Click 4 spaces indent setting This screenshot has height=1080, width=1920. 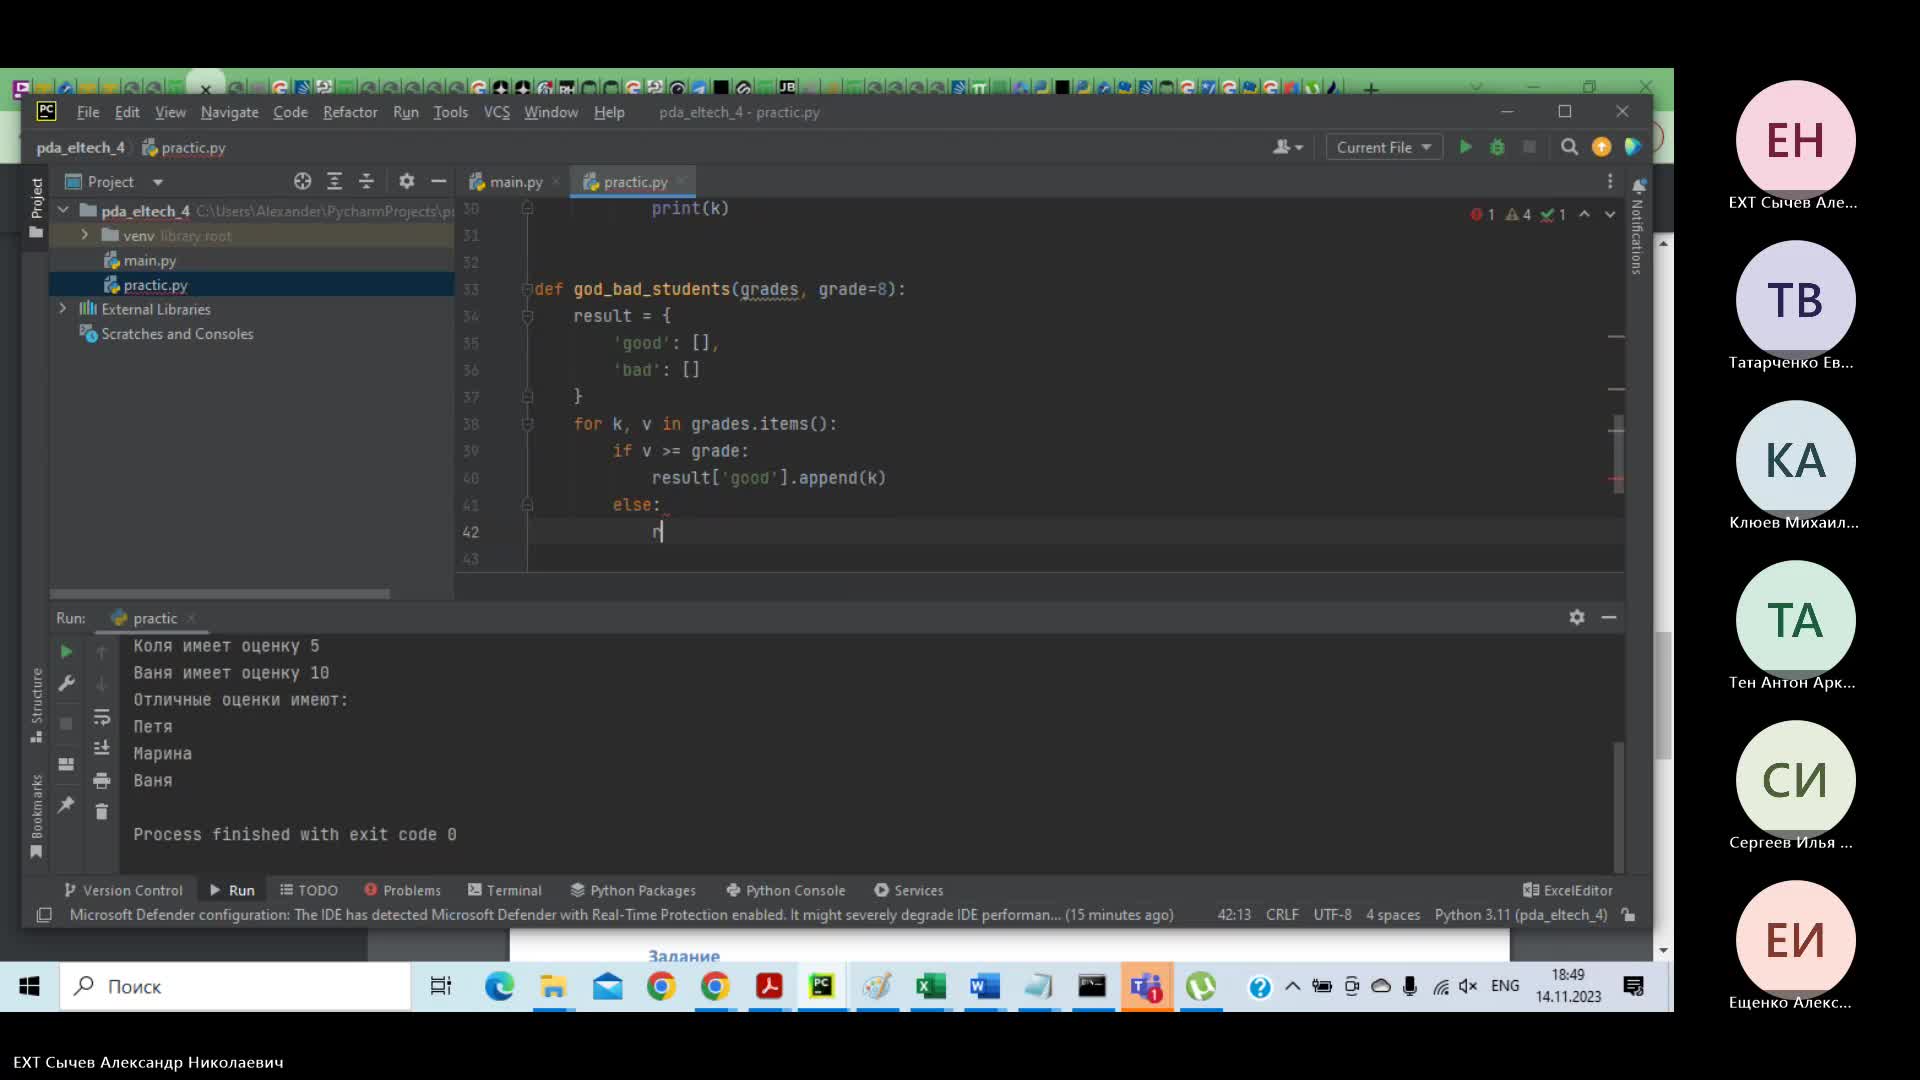point(1393,914)
